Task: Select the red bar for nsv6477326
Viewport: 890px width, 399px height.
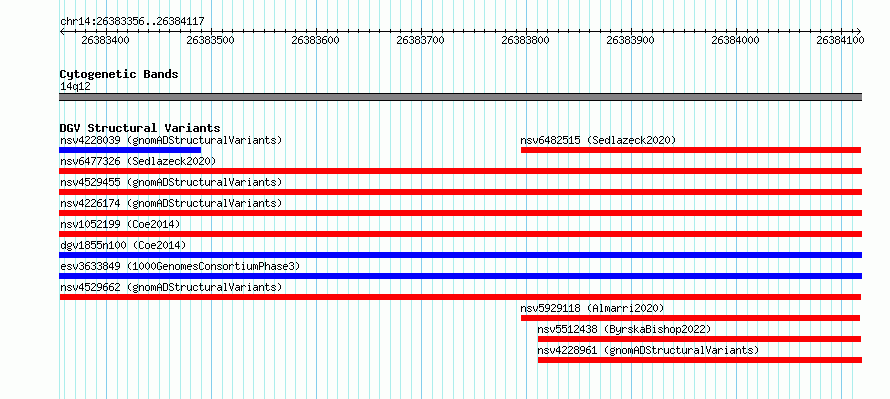Action: 460,171
